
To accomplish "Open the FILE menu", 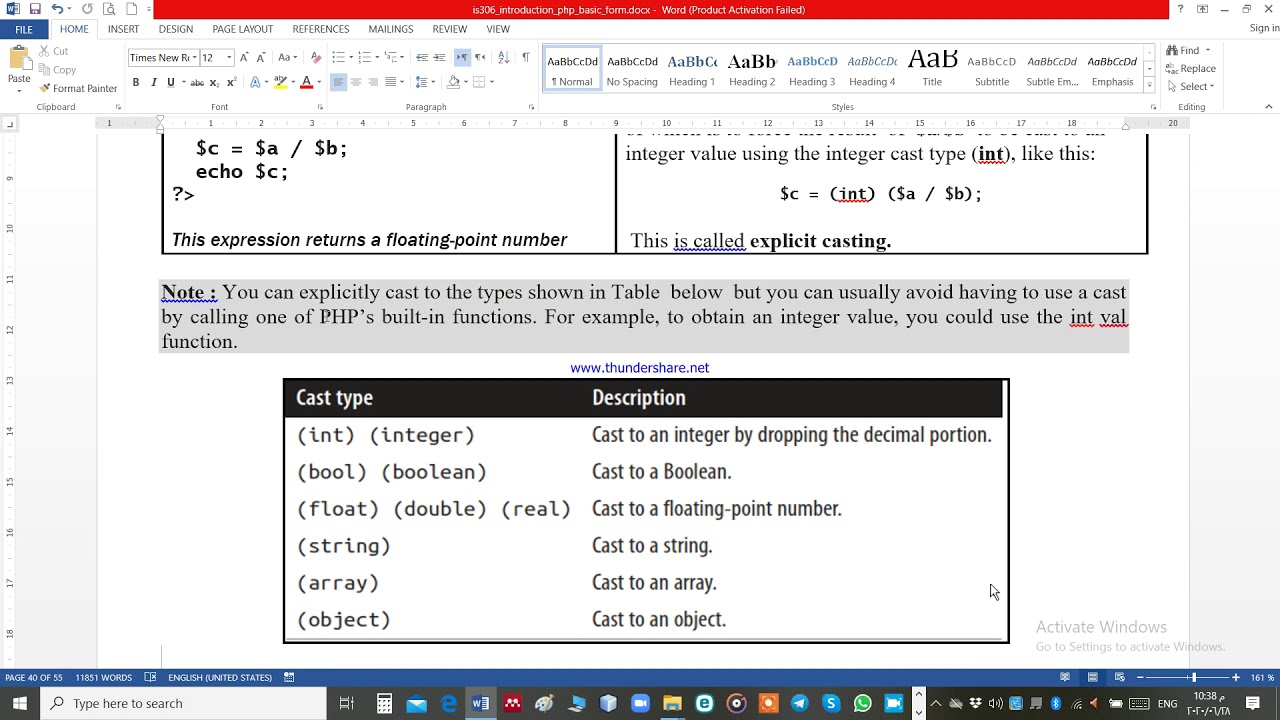I will pos(24,29).
